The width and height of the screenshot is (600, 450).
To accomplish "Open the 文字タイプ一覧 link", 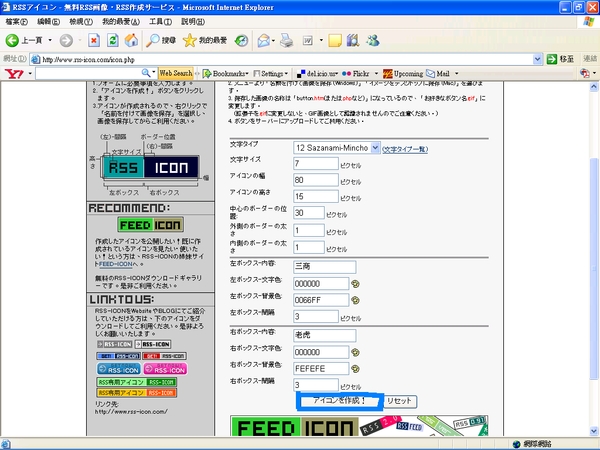I will click(x=405, y=149).
